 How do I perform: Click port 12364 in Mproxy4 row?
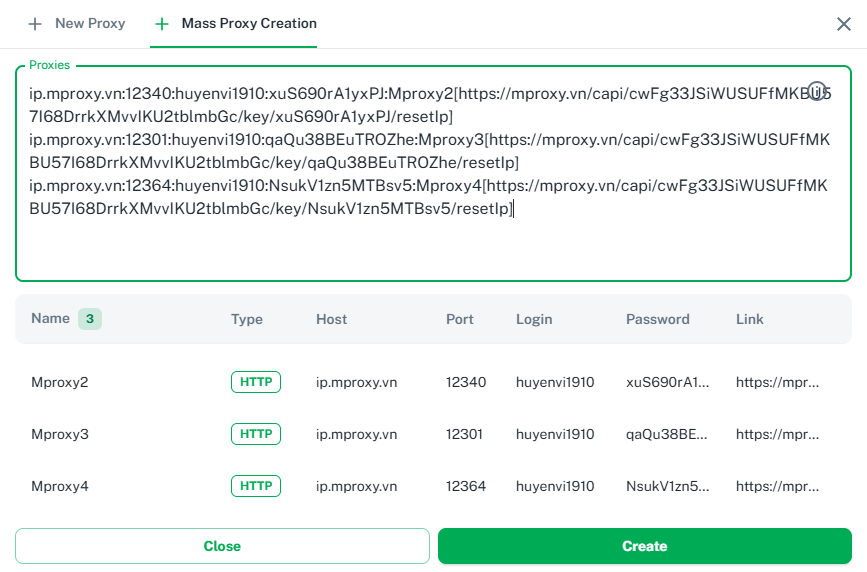(x=466, y=487)
